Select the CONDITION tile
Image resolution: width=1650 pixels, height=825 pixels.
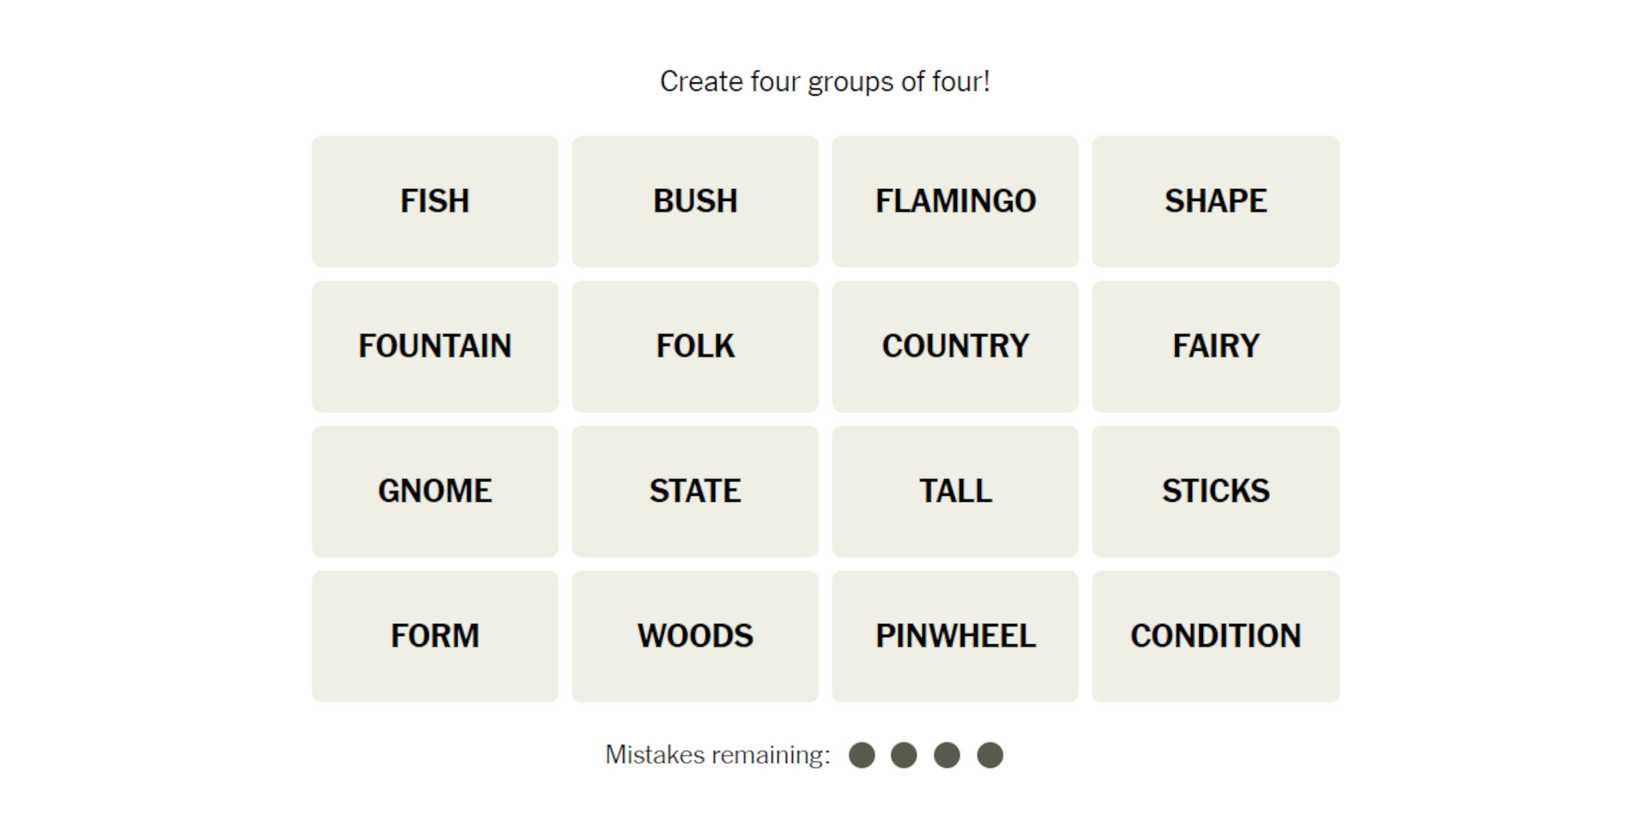(1215, 636)
